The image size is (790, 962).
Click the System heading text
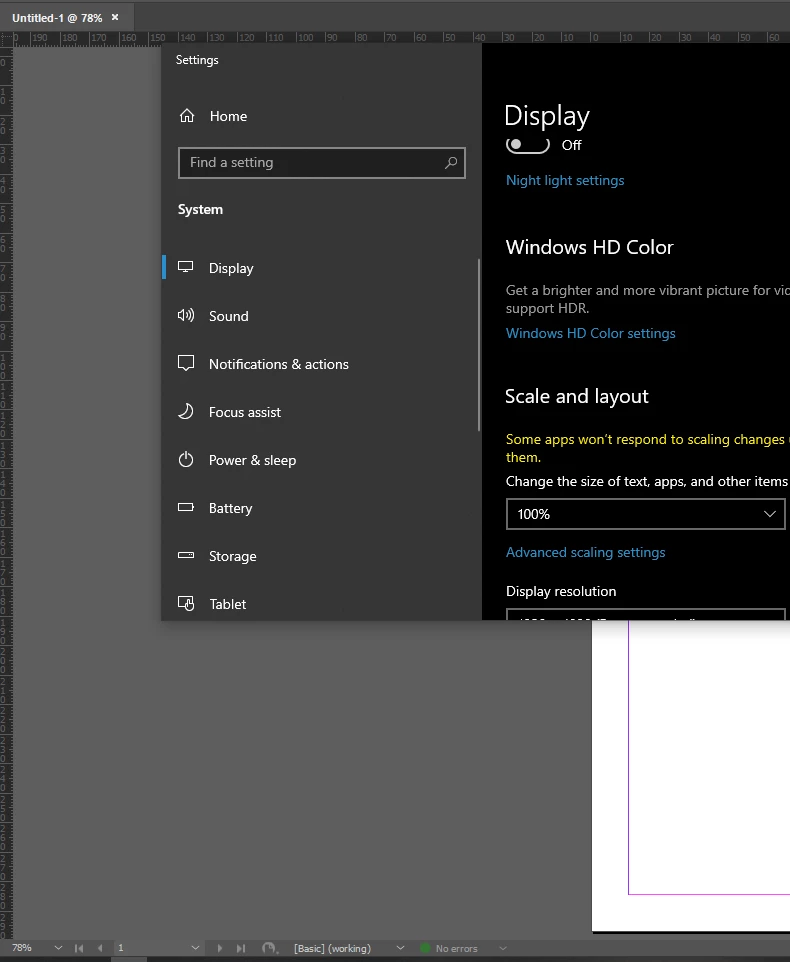pos(200,209)
